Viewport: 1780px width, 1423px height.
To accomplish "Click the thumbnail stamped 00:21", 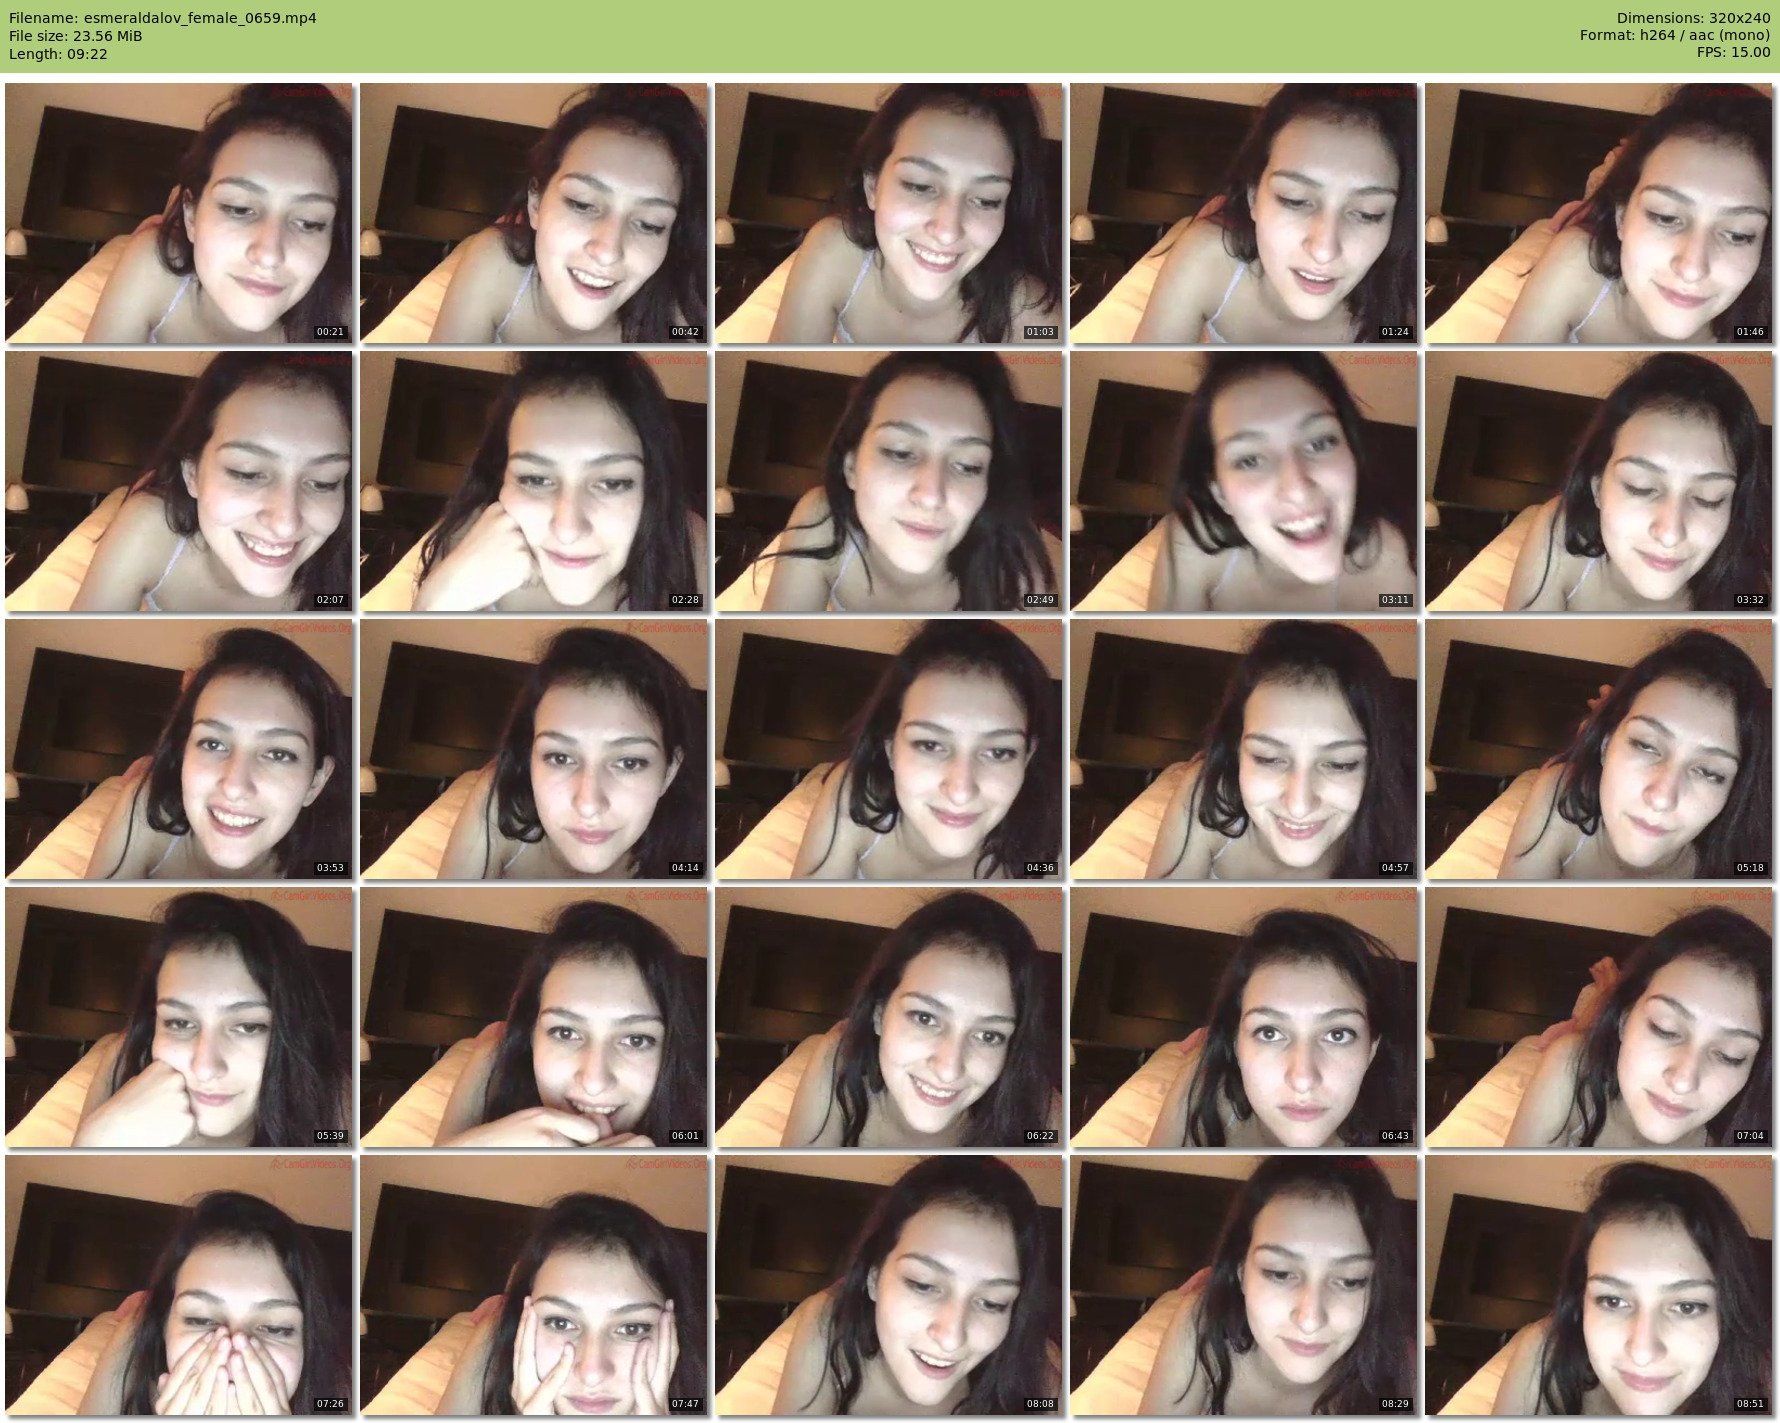I will 179,213.
